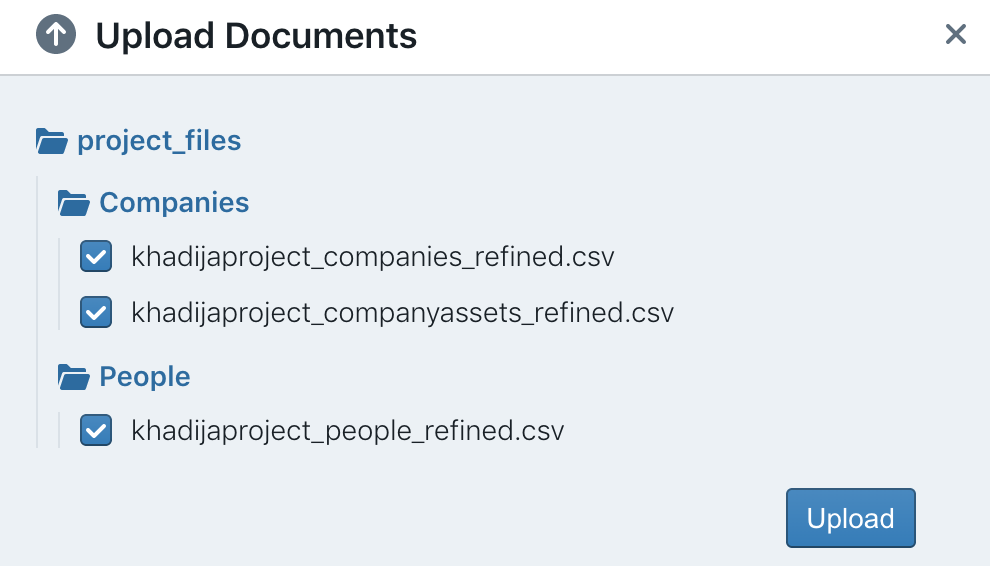
Task: Select the khadijaproject_companyassets_refined.csv file name
Action: pyautogui.click(x=402, y=313)
